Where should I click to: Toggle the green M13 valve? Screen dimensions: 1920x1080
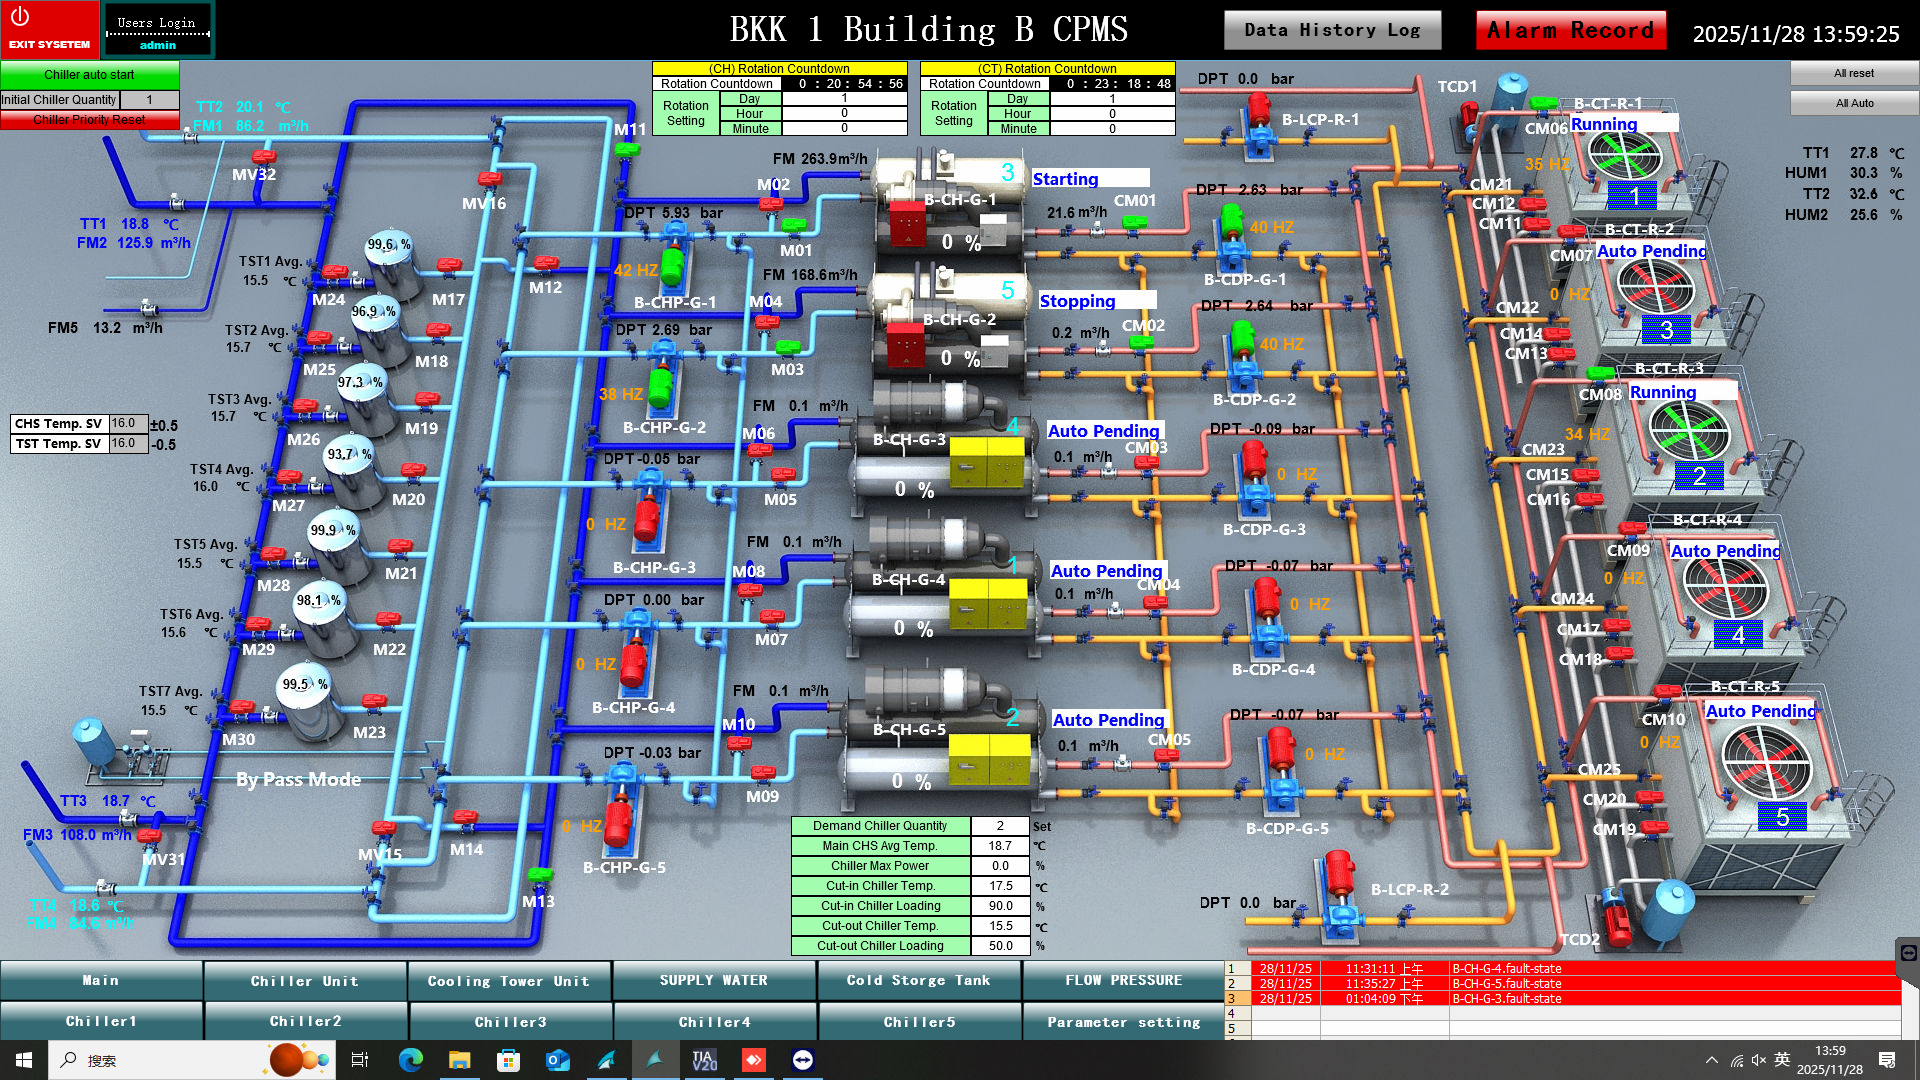pos(540,875)
